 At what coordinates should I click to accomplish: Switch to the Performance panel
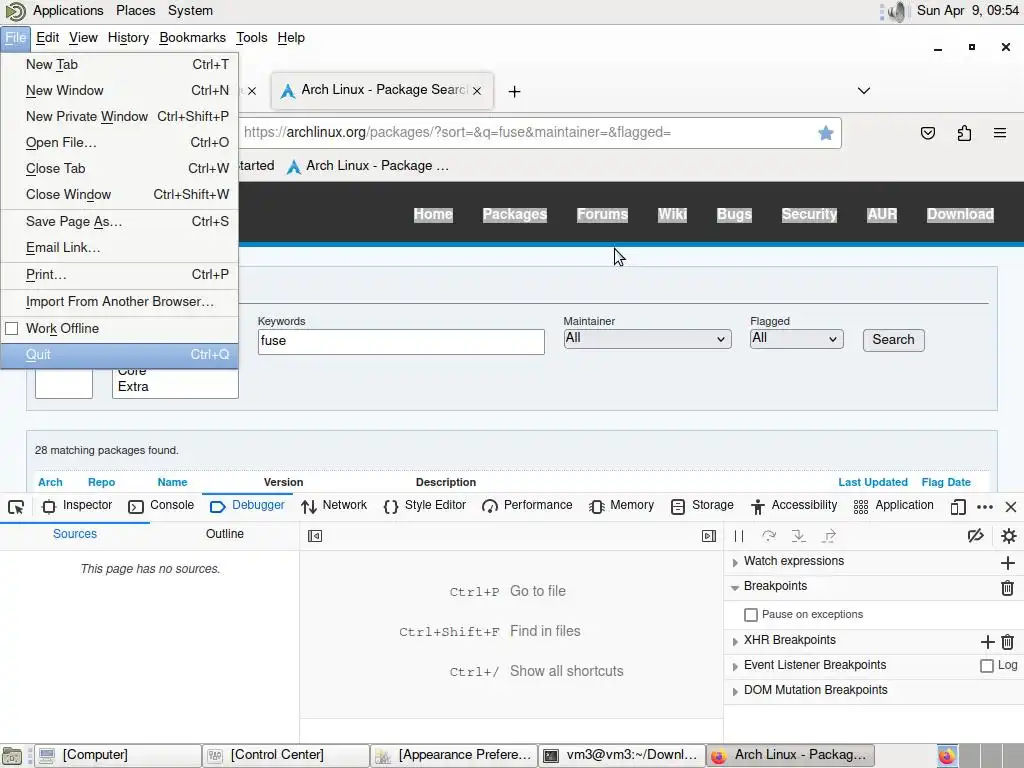tap(527, 505)
